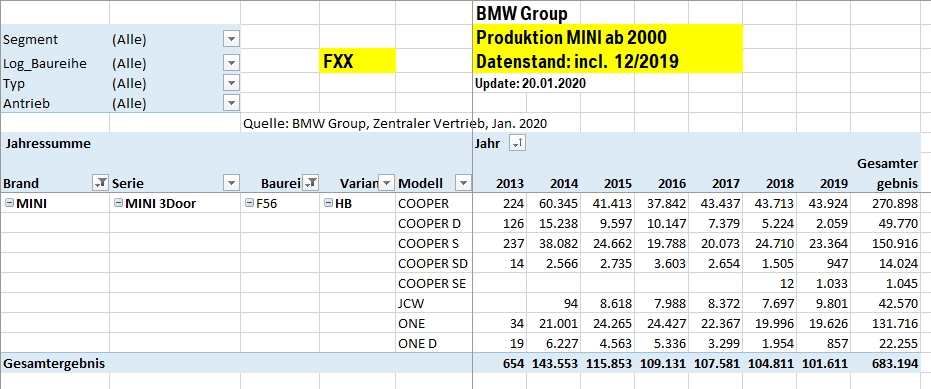Open the Baureihe column filter icon
Screen dimensions: 931x389
click(311, 183)
